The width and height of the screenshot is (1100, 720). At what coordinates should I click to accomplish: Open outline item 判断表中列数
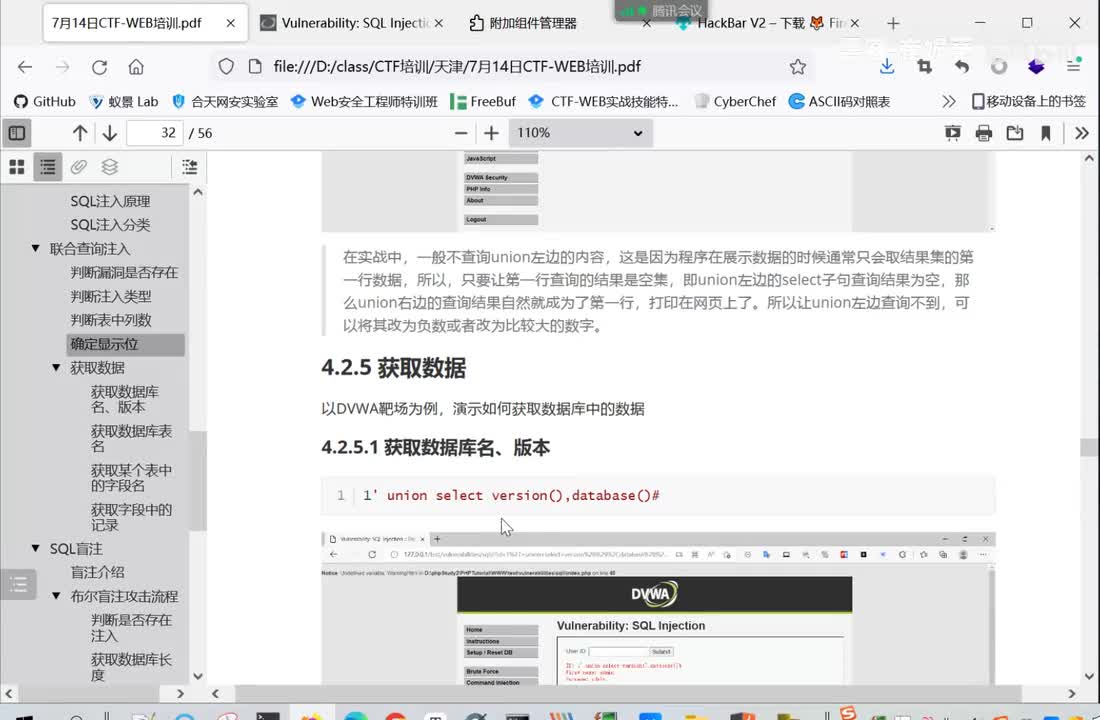coord(111,320)
